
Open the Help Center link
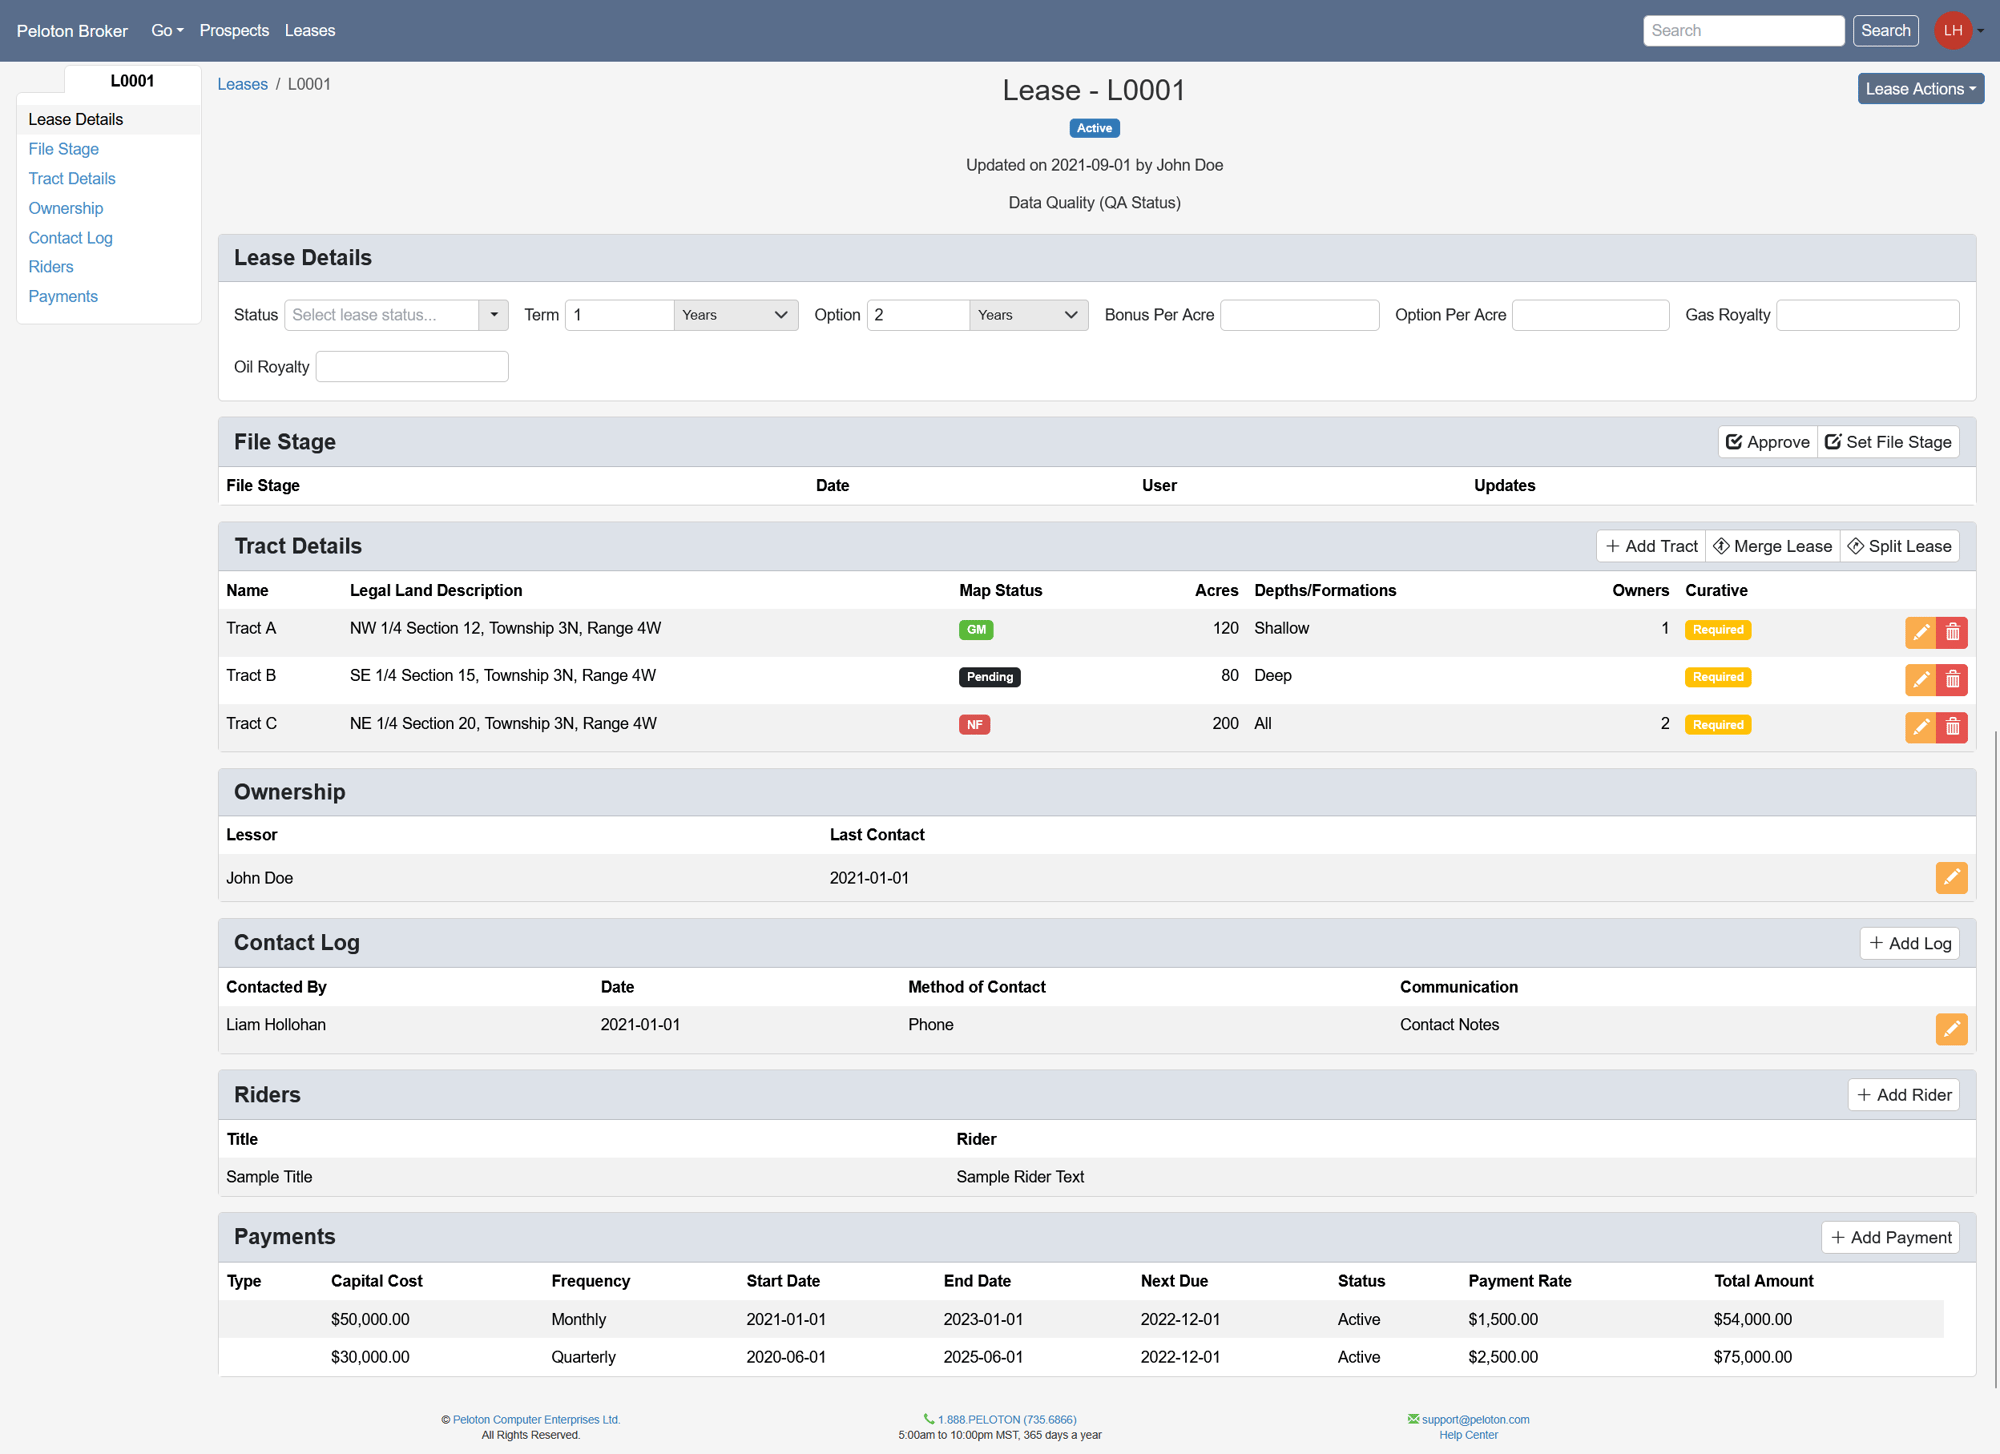click(x=1468, y=1435)
